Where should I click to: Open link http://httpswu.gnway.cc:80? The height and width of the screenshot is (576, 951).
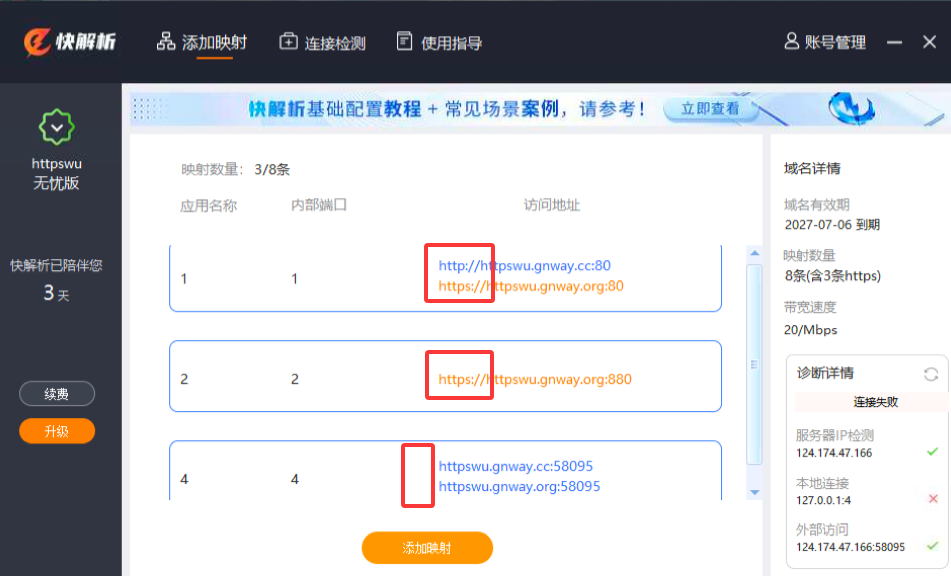point(525,266)
